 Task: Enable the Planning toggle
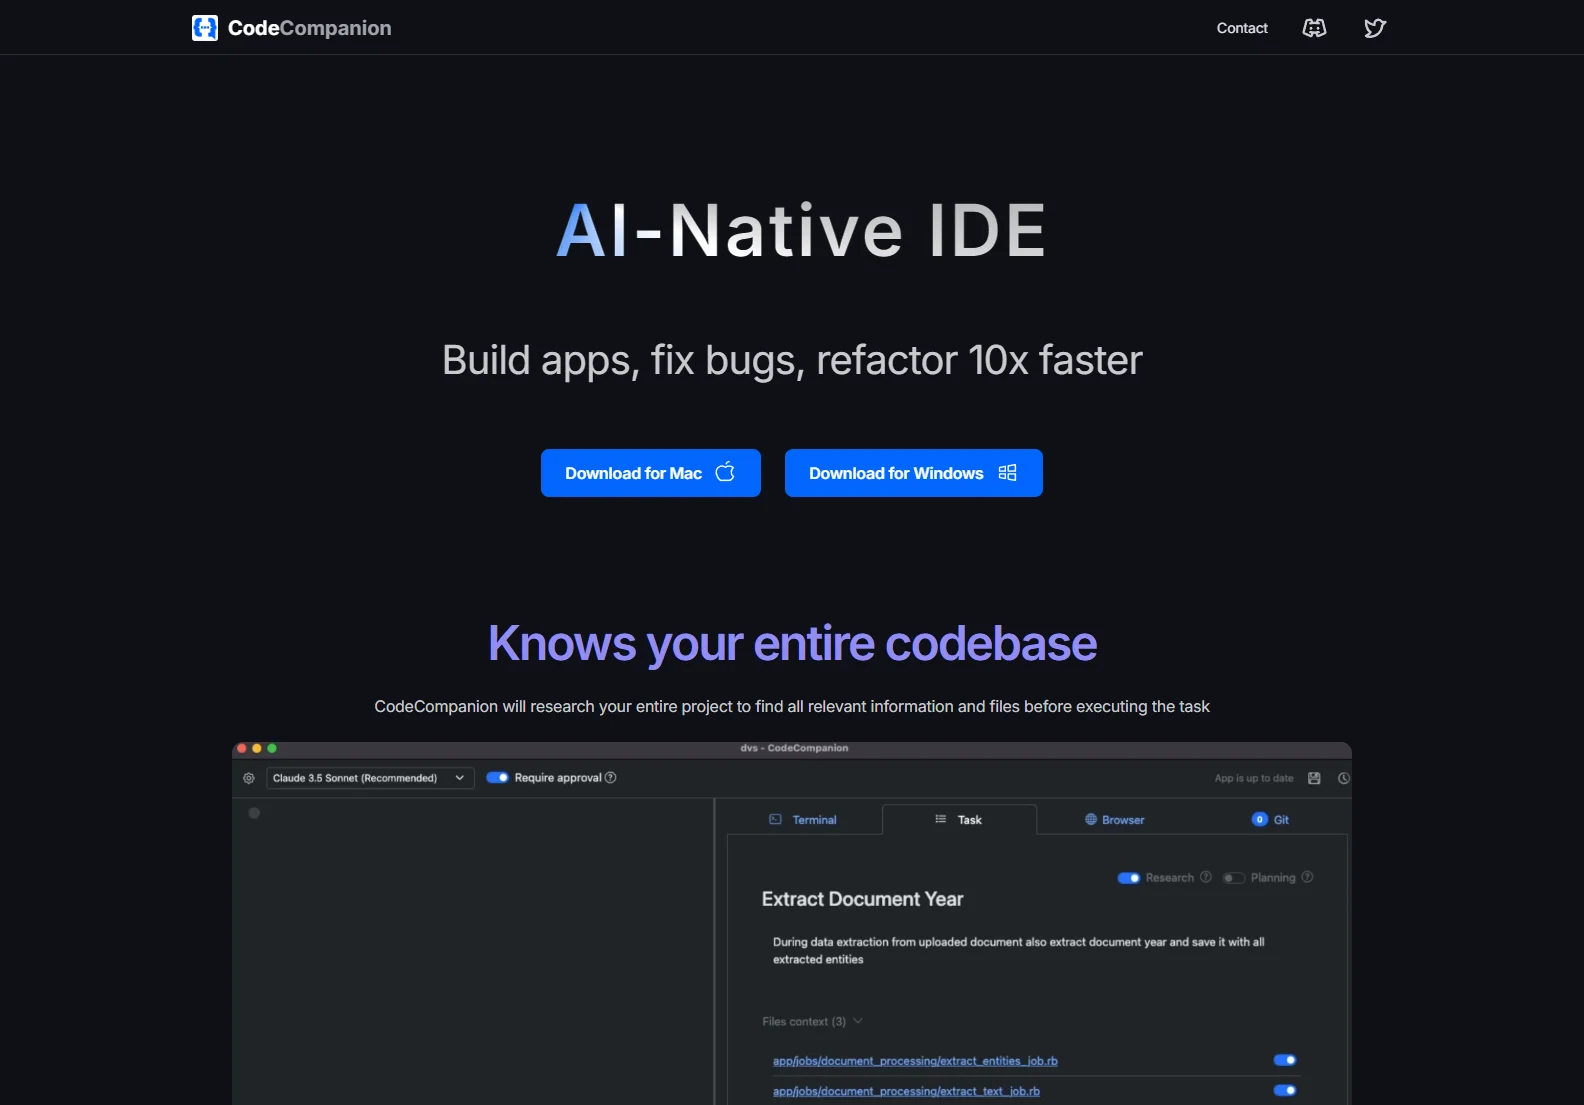click(1234, 878)
